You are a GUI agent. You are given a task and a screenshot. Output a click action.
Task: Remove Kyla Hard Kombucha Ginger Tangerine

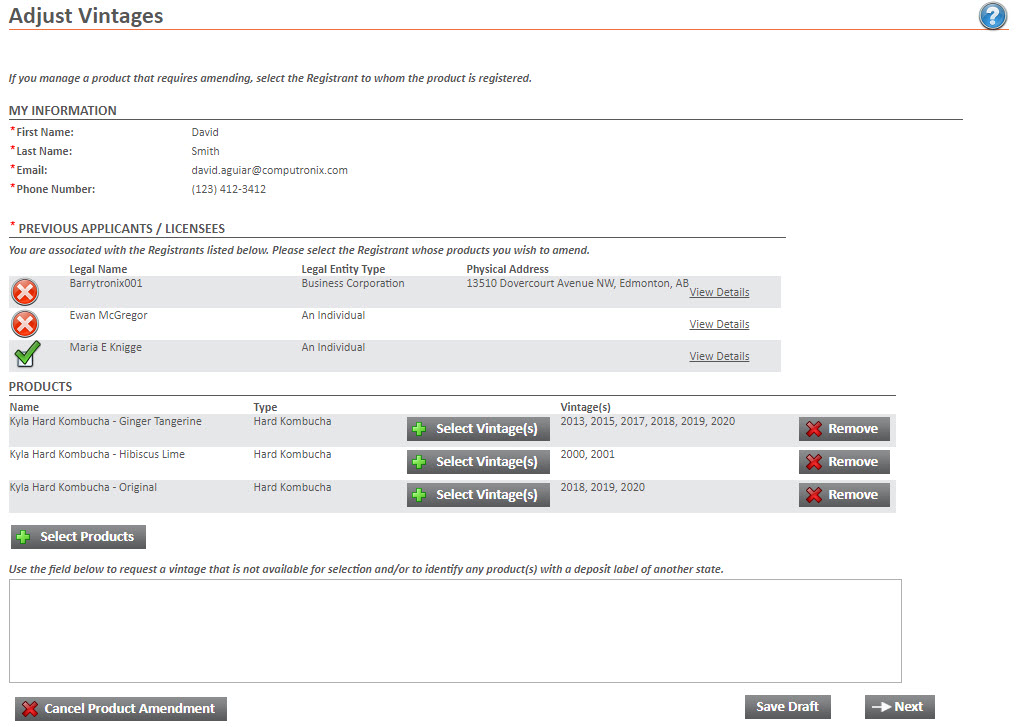[844, 429]
